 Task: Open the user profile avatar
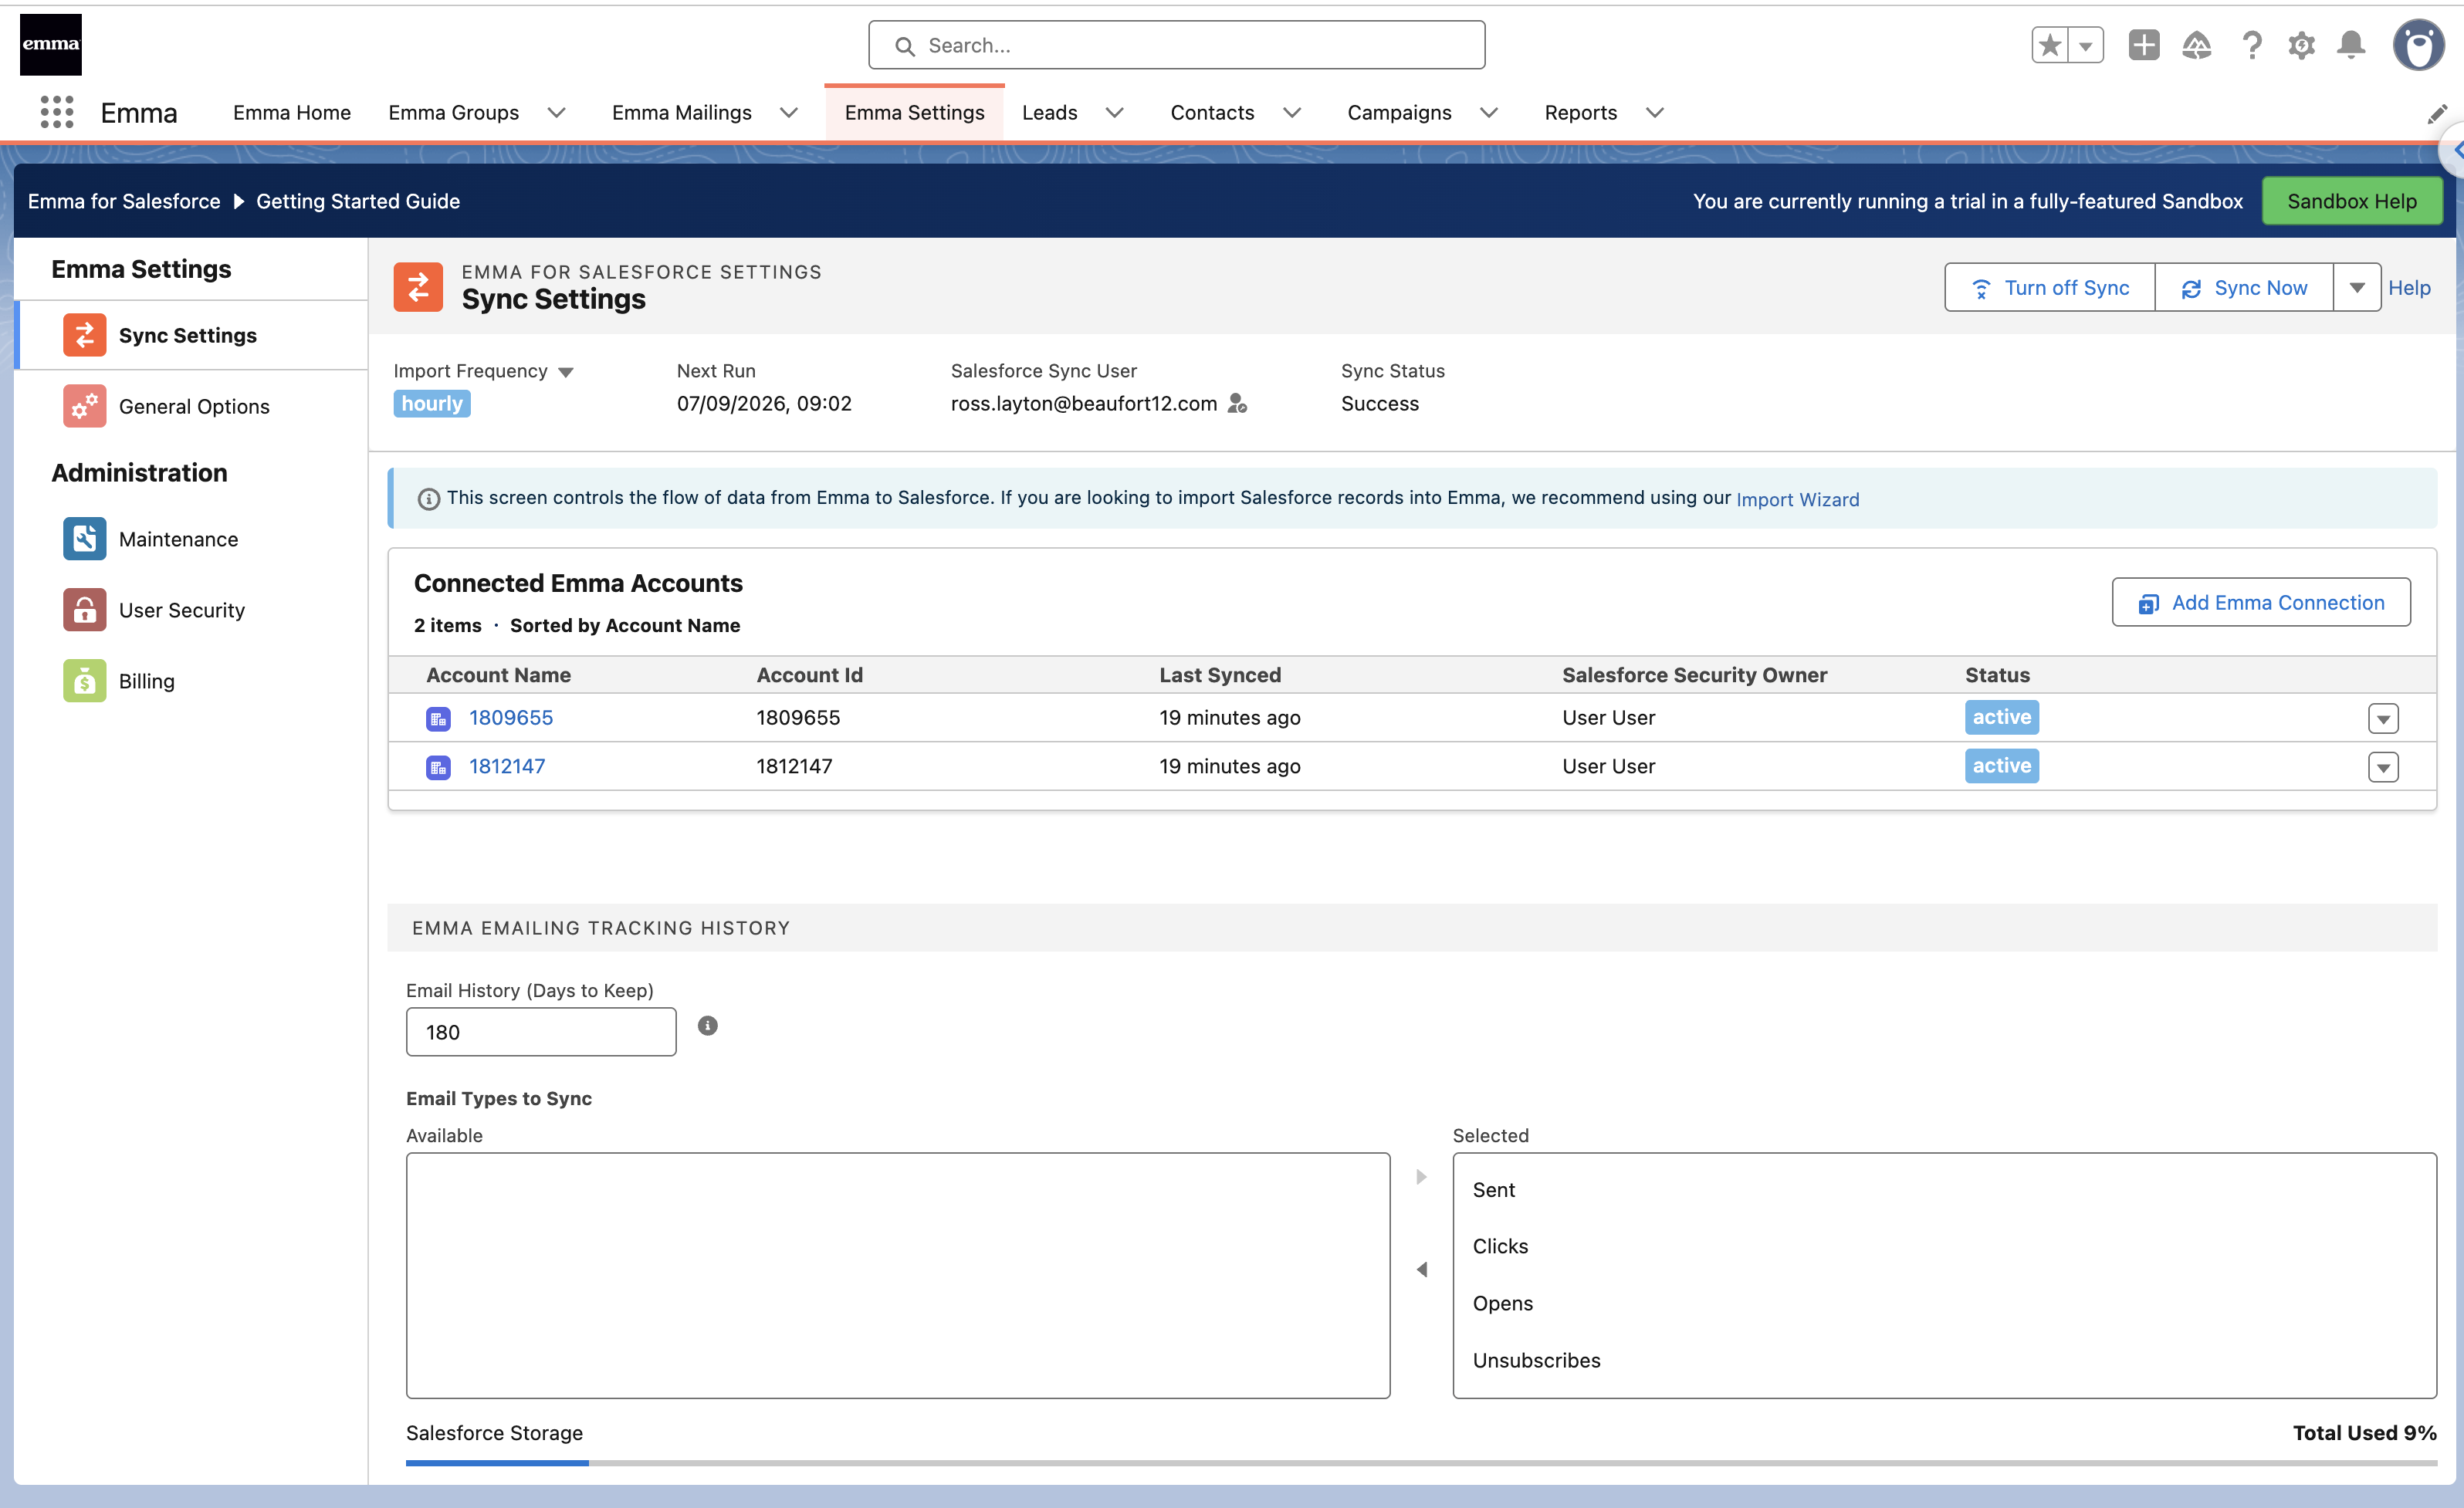point(2419,45)
